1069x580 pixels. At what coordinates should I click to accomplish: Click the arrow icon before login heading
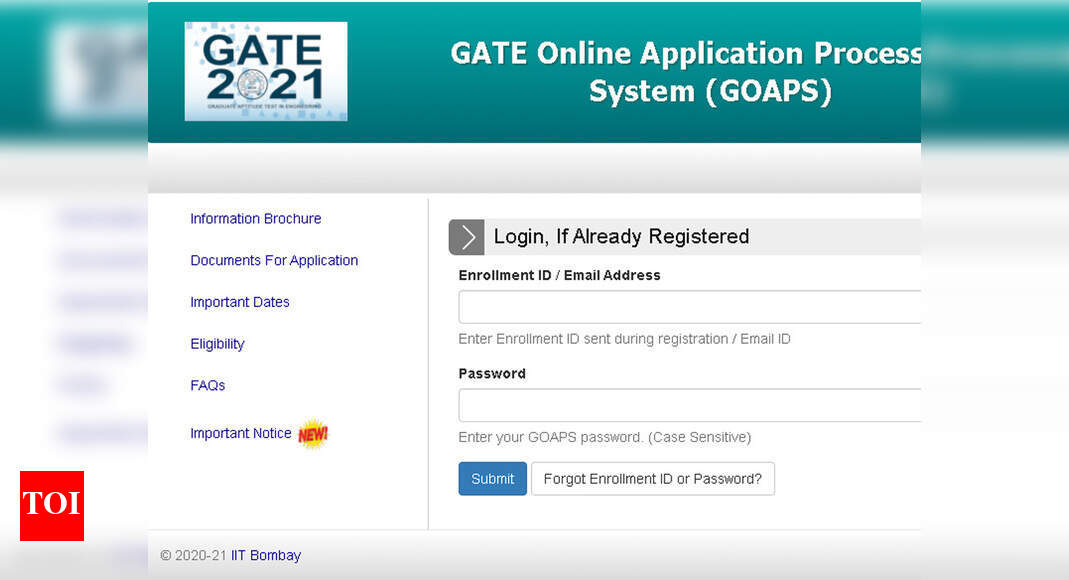coord(466,237)
